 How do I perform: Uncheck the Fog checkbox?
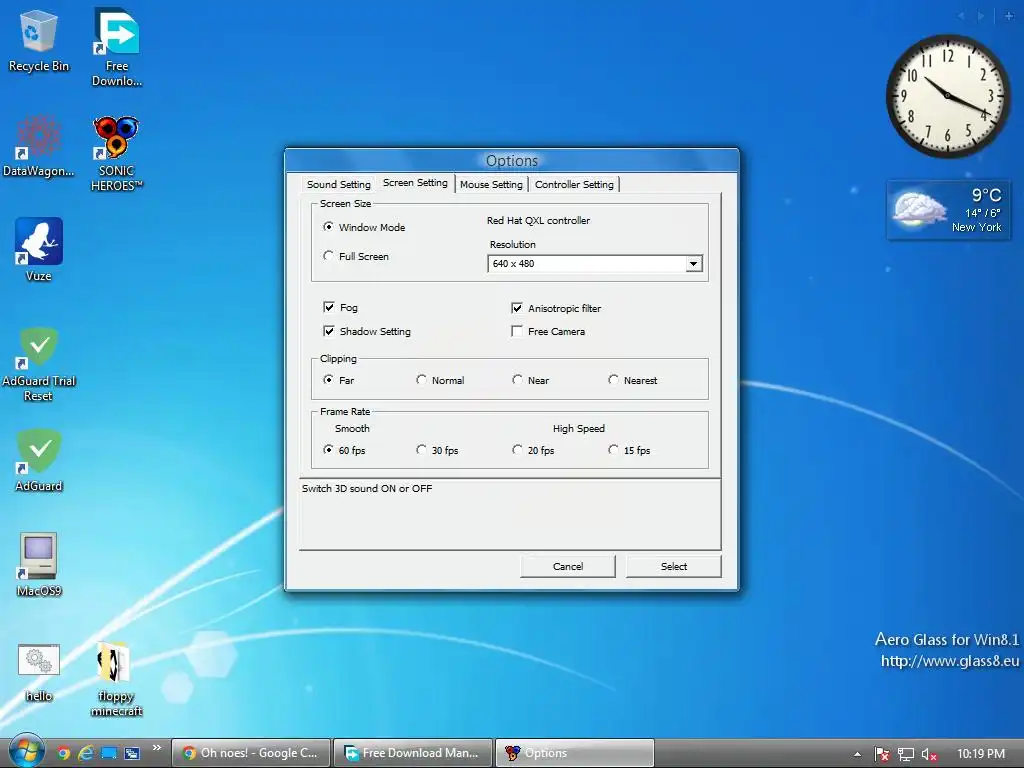[x=329, y=307]
